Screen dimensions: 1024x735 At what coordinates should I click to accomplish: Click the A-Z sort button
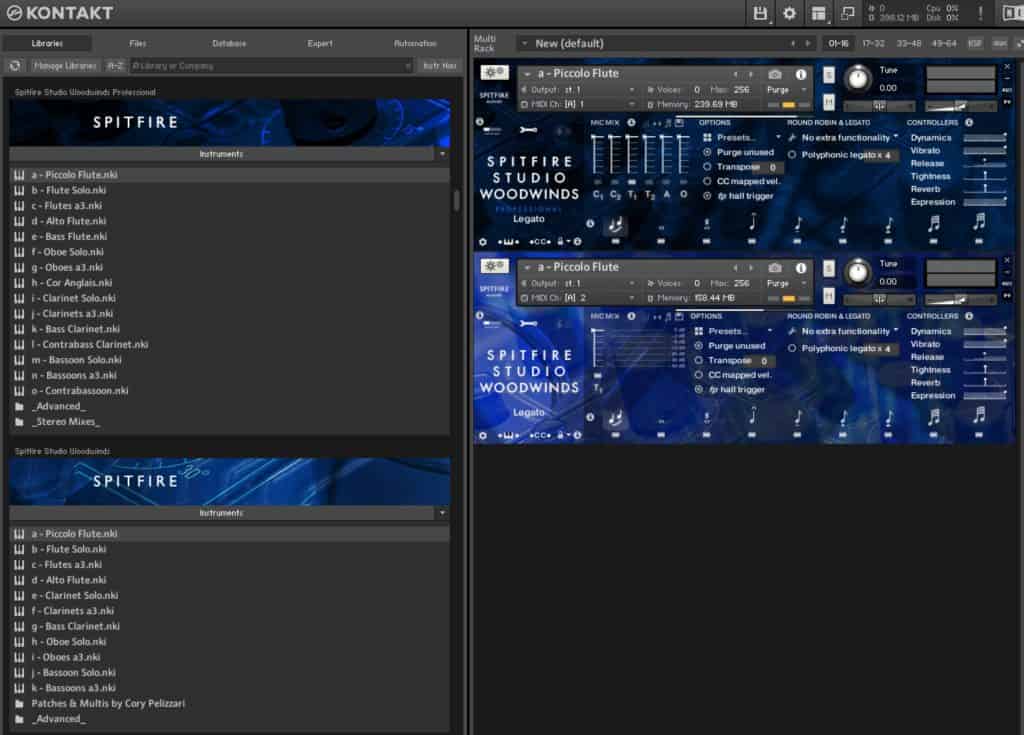coord(115,66)
